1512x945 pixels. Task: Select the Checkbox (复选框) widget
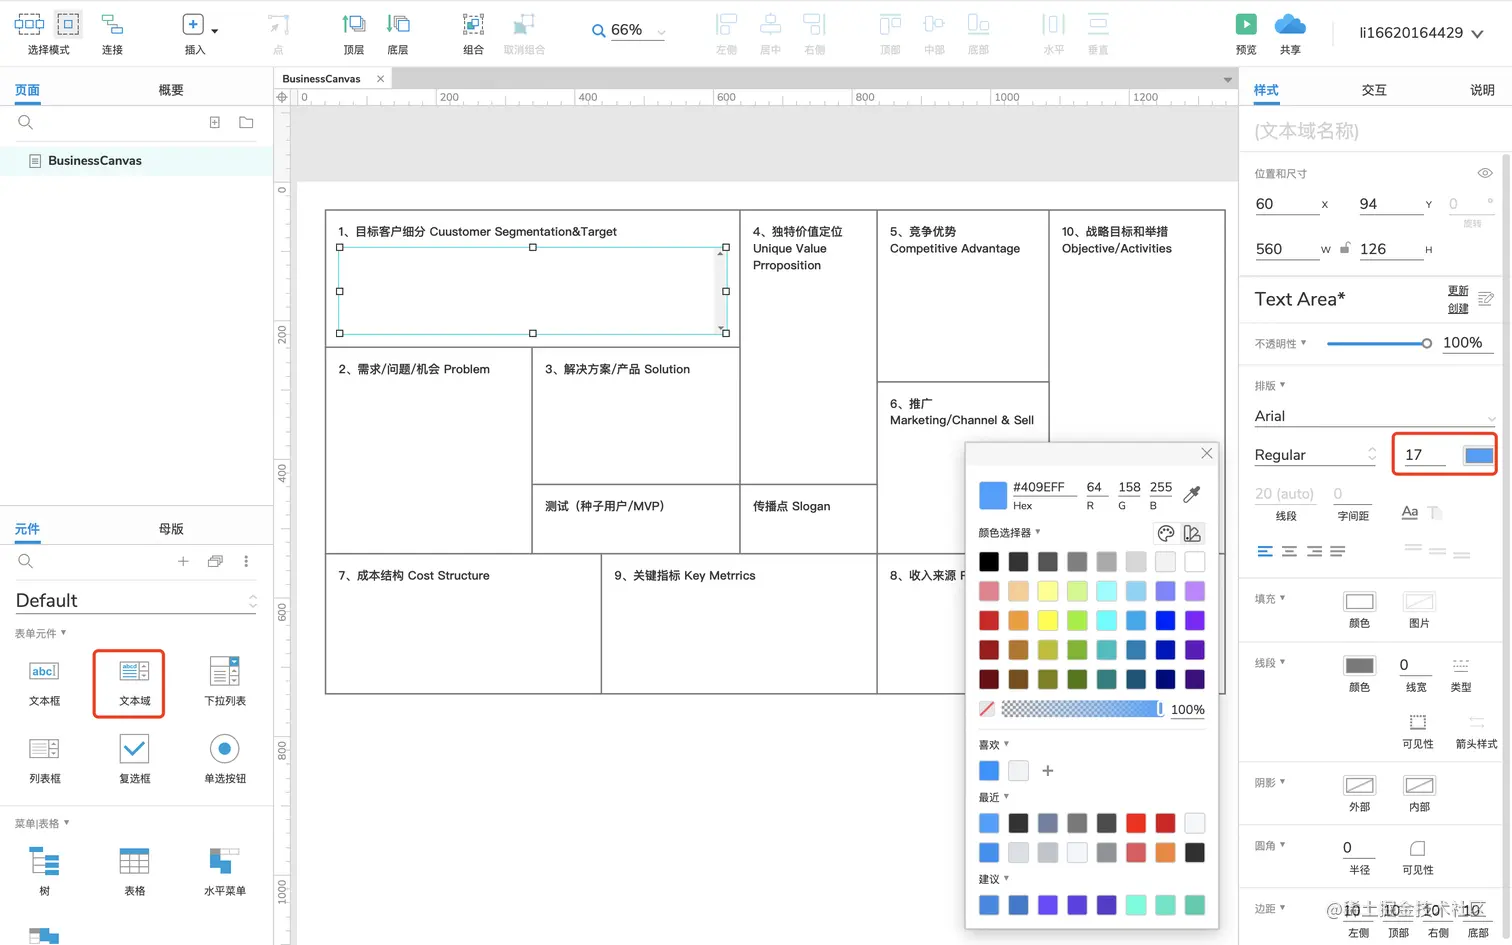tap(134, 760)
